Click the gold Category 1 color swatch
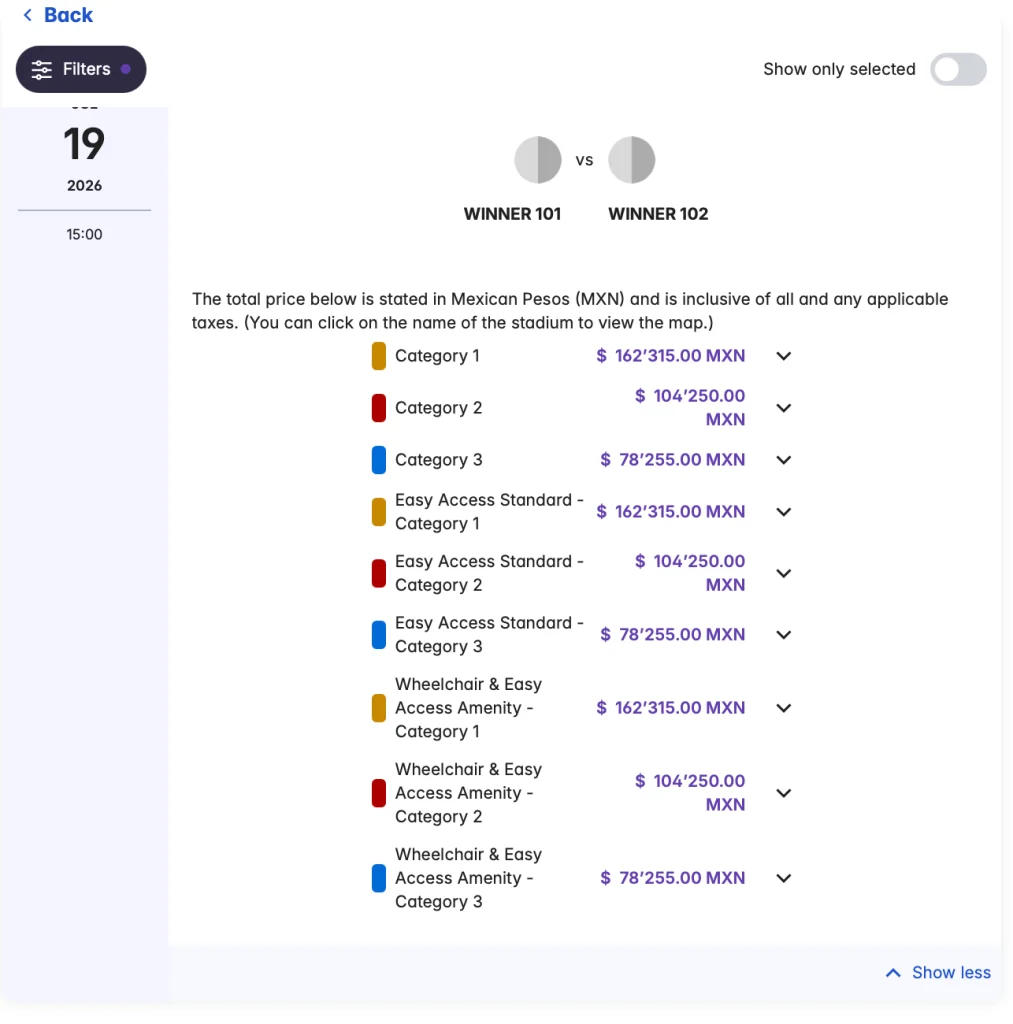This screenshot has width=1013, height=1024. tap(379, 356)
